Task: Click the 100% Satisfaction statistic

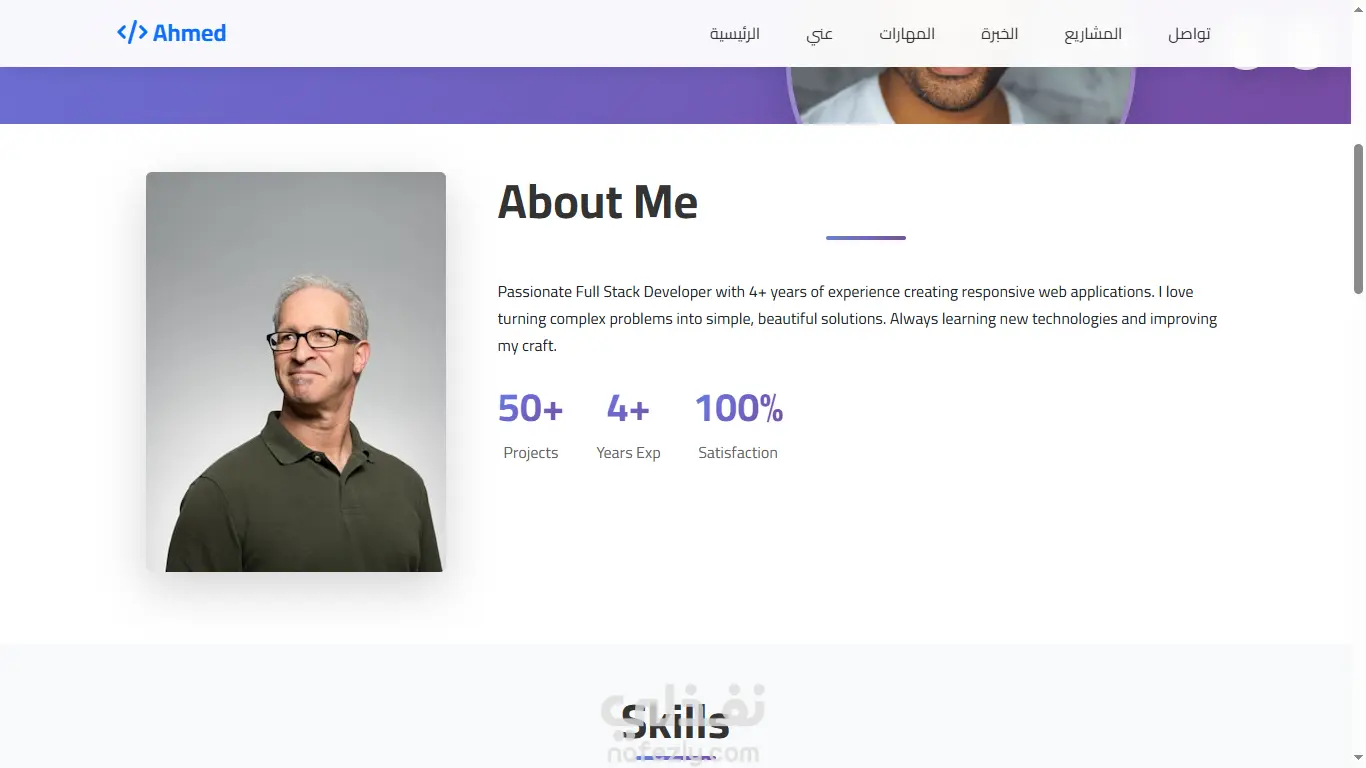Action: (738, 425)
